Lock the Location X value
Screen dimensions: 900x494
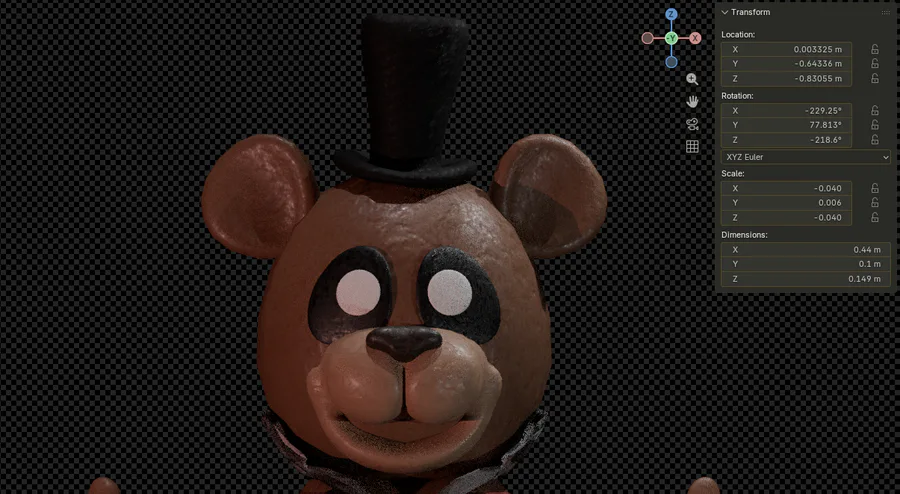click(875, 49)
